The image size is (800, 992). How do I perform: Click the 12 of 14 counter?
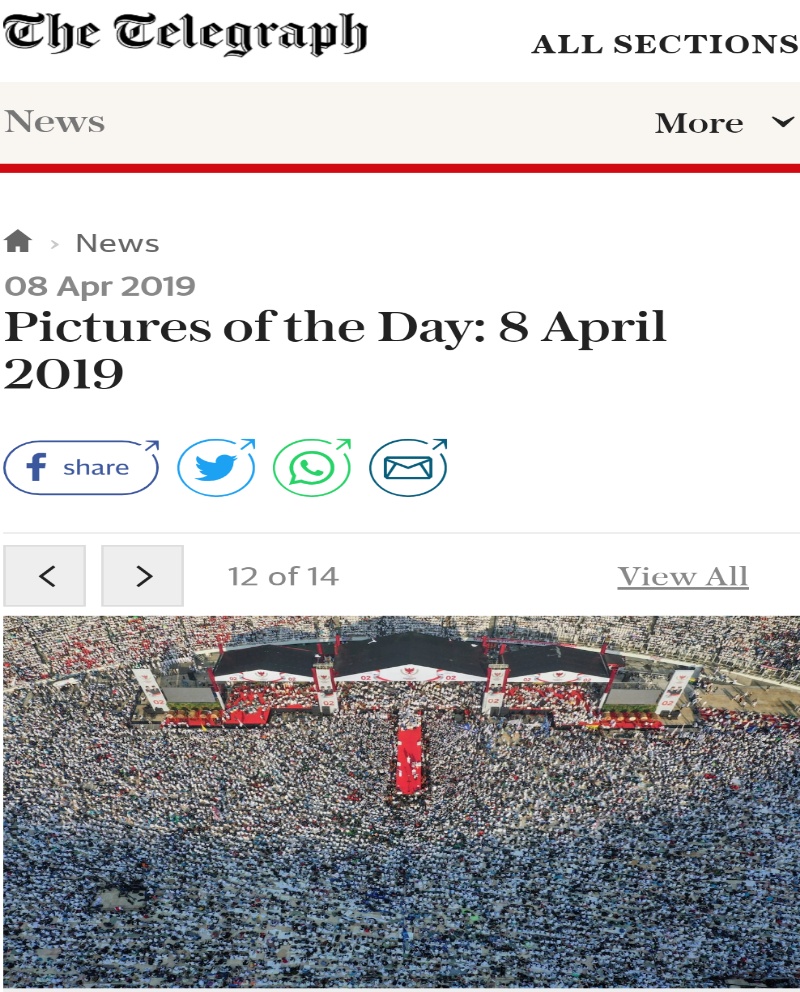283,576
